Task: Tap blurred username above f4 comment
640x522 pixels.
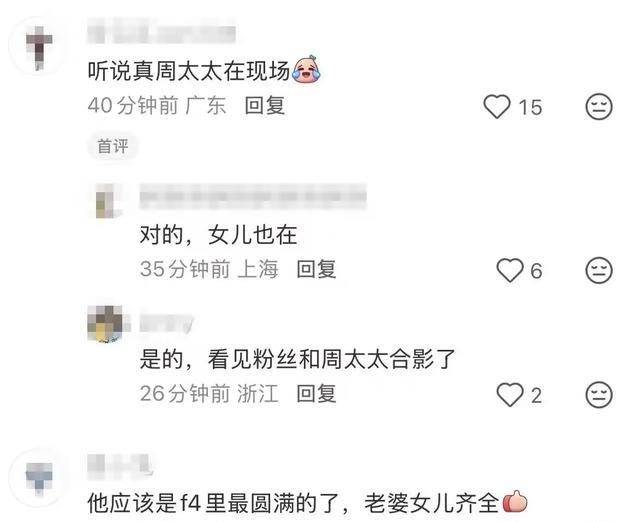Action: [119, 466]
